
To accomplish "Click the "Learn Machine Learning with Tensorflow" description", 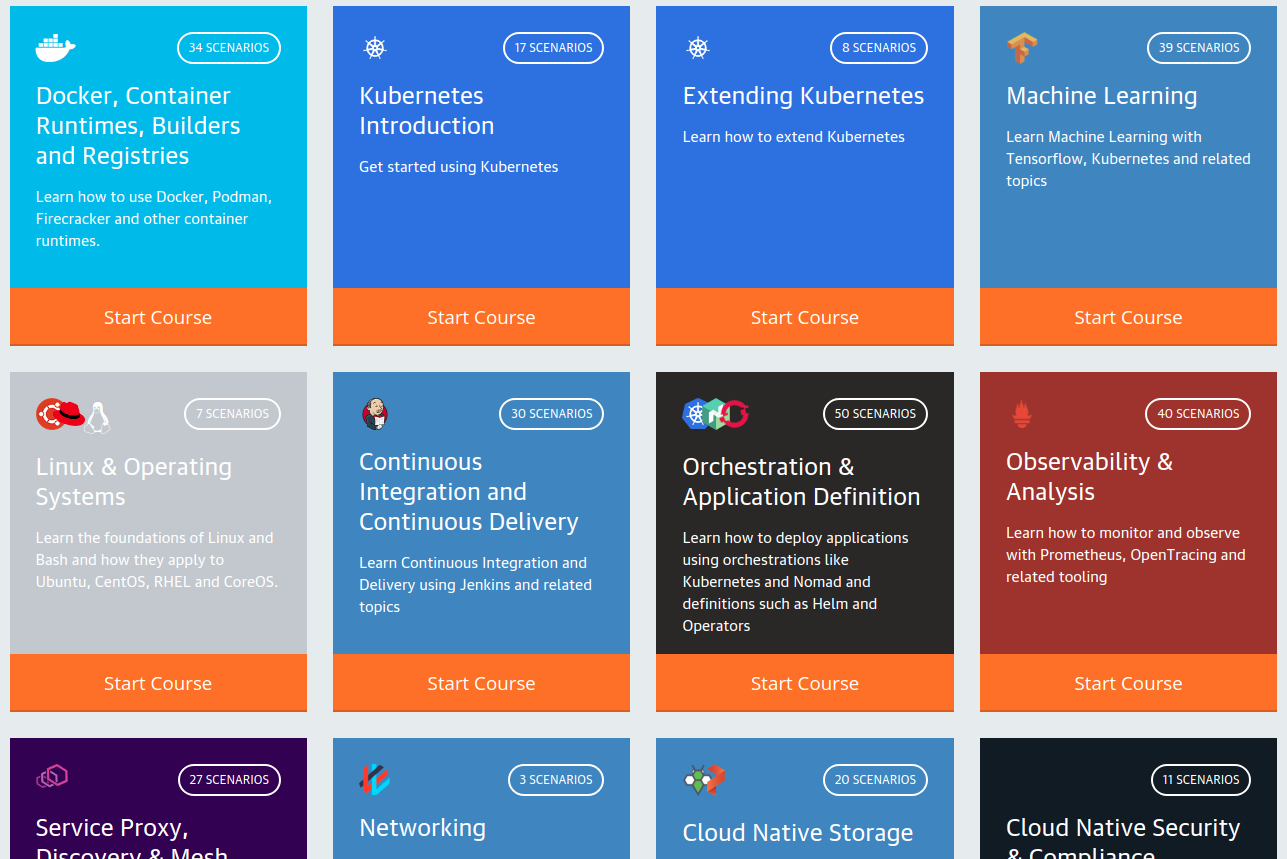I will [x=1128, y=159].
